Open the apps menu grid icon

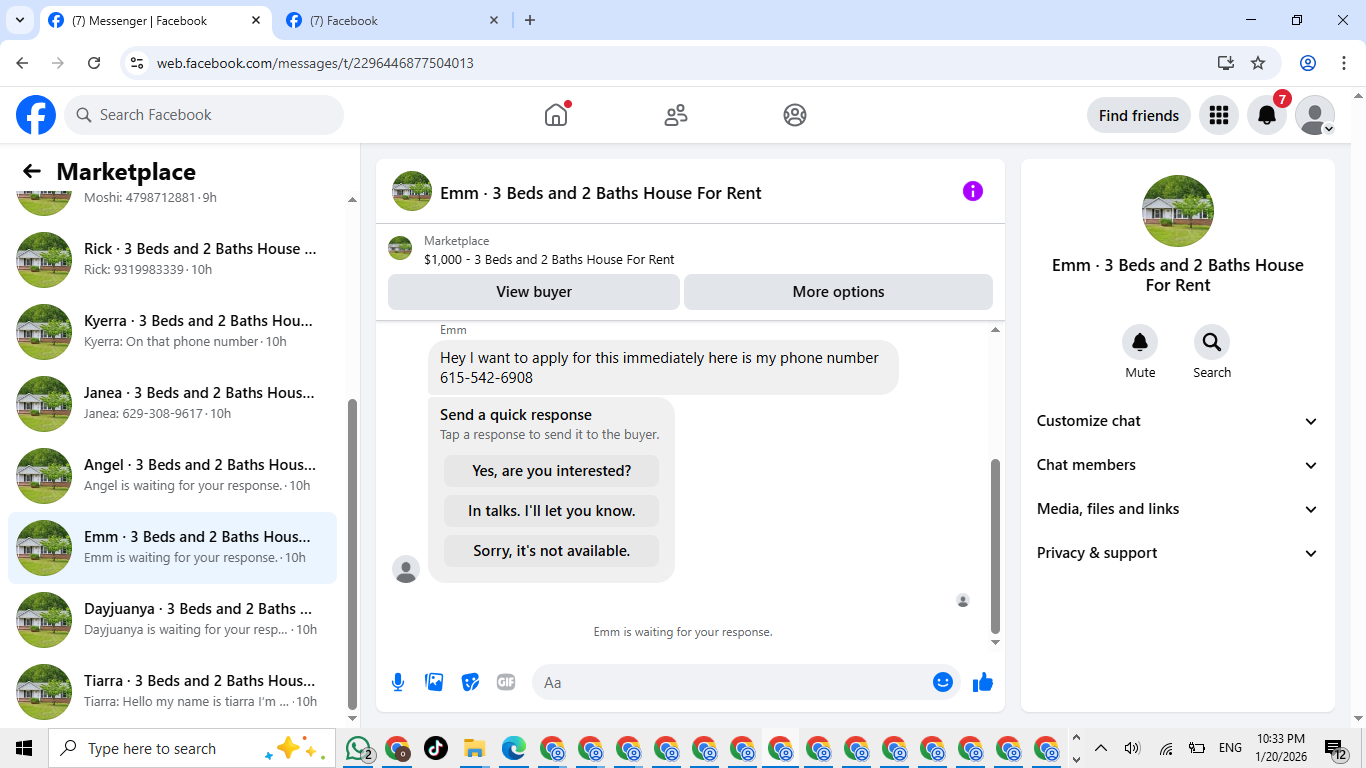coord(1218,115)
